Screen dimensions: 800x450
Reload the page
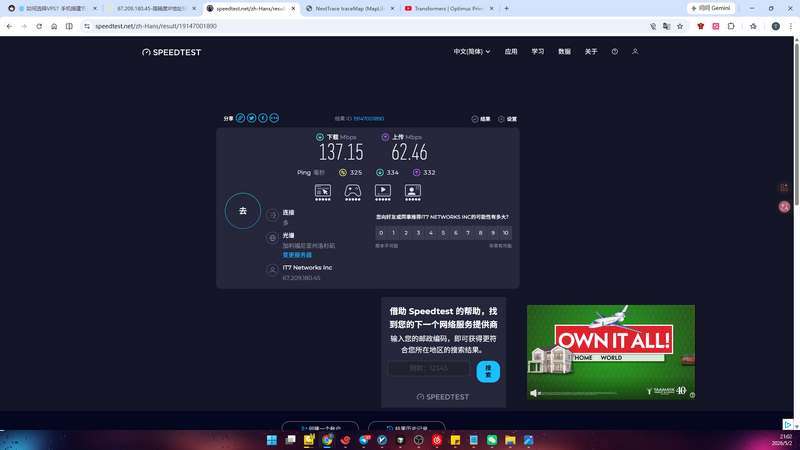point(39,26)
